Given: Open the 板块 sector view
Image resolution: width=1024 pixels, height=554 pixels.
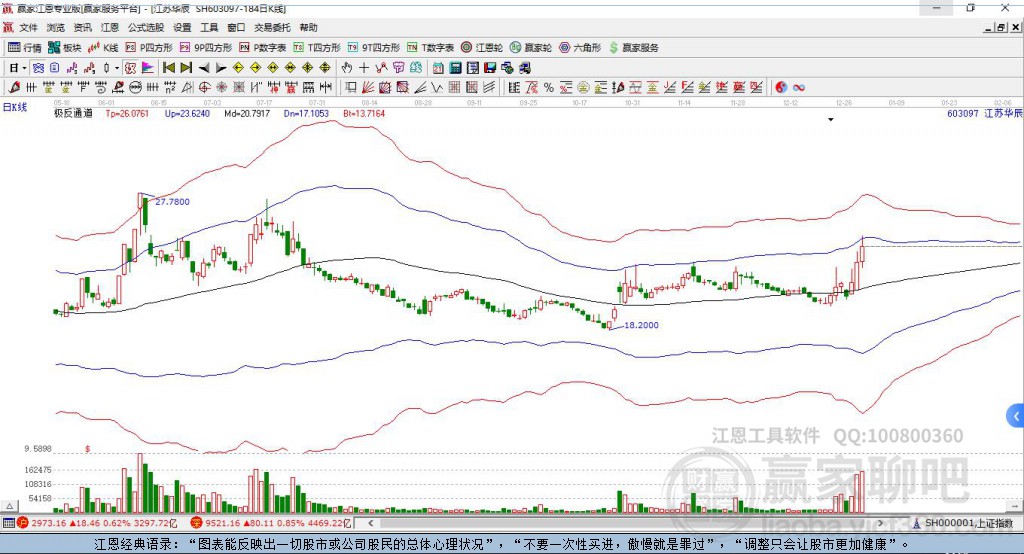Looking at the screenshot, I should [65, 48].
